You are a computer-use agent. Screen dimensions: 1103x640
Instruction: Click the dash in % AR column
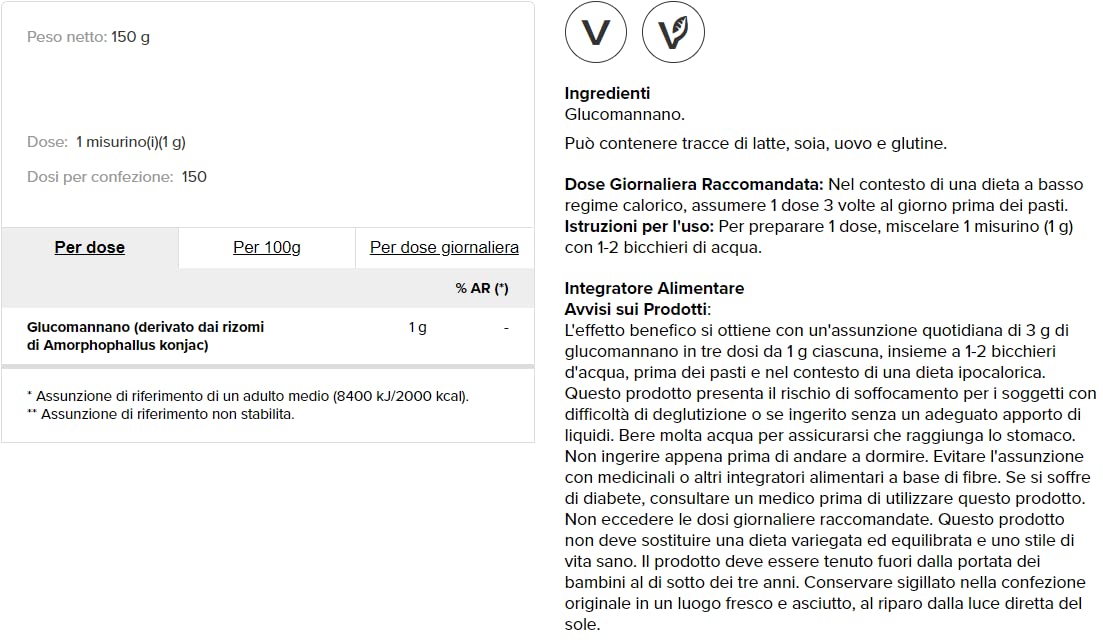(x=506, y=328)
